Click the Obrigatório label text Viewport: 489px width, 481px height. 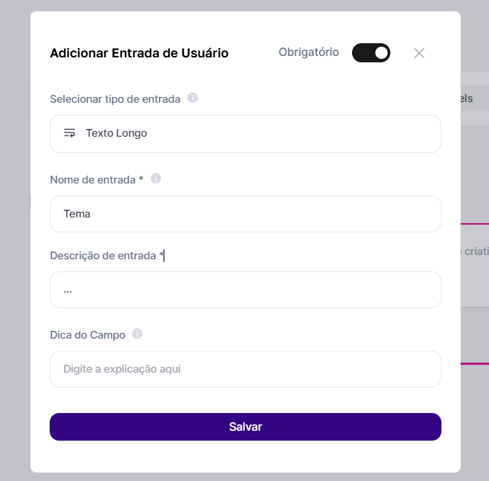tap(309, 52)
